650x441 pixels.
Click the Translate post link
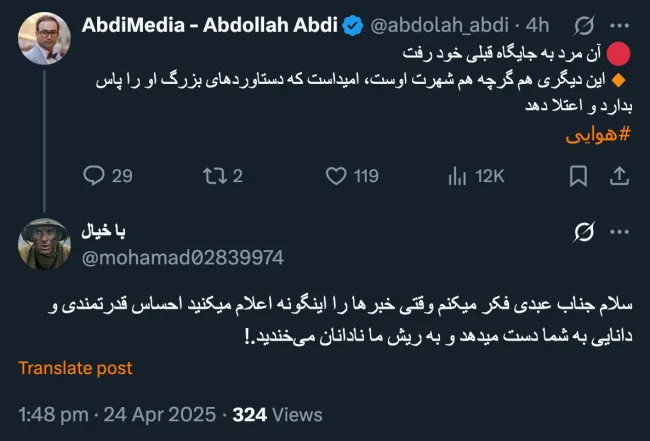pyautogui.click(x=75, y=368)
